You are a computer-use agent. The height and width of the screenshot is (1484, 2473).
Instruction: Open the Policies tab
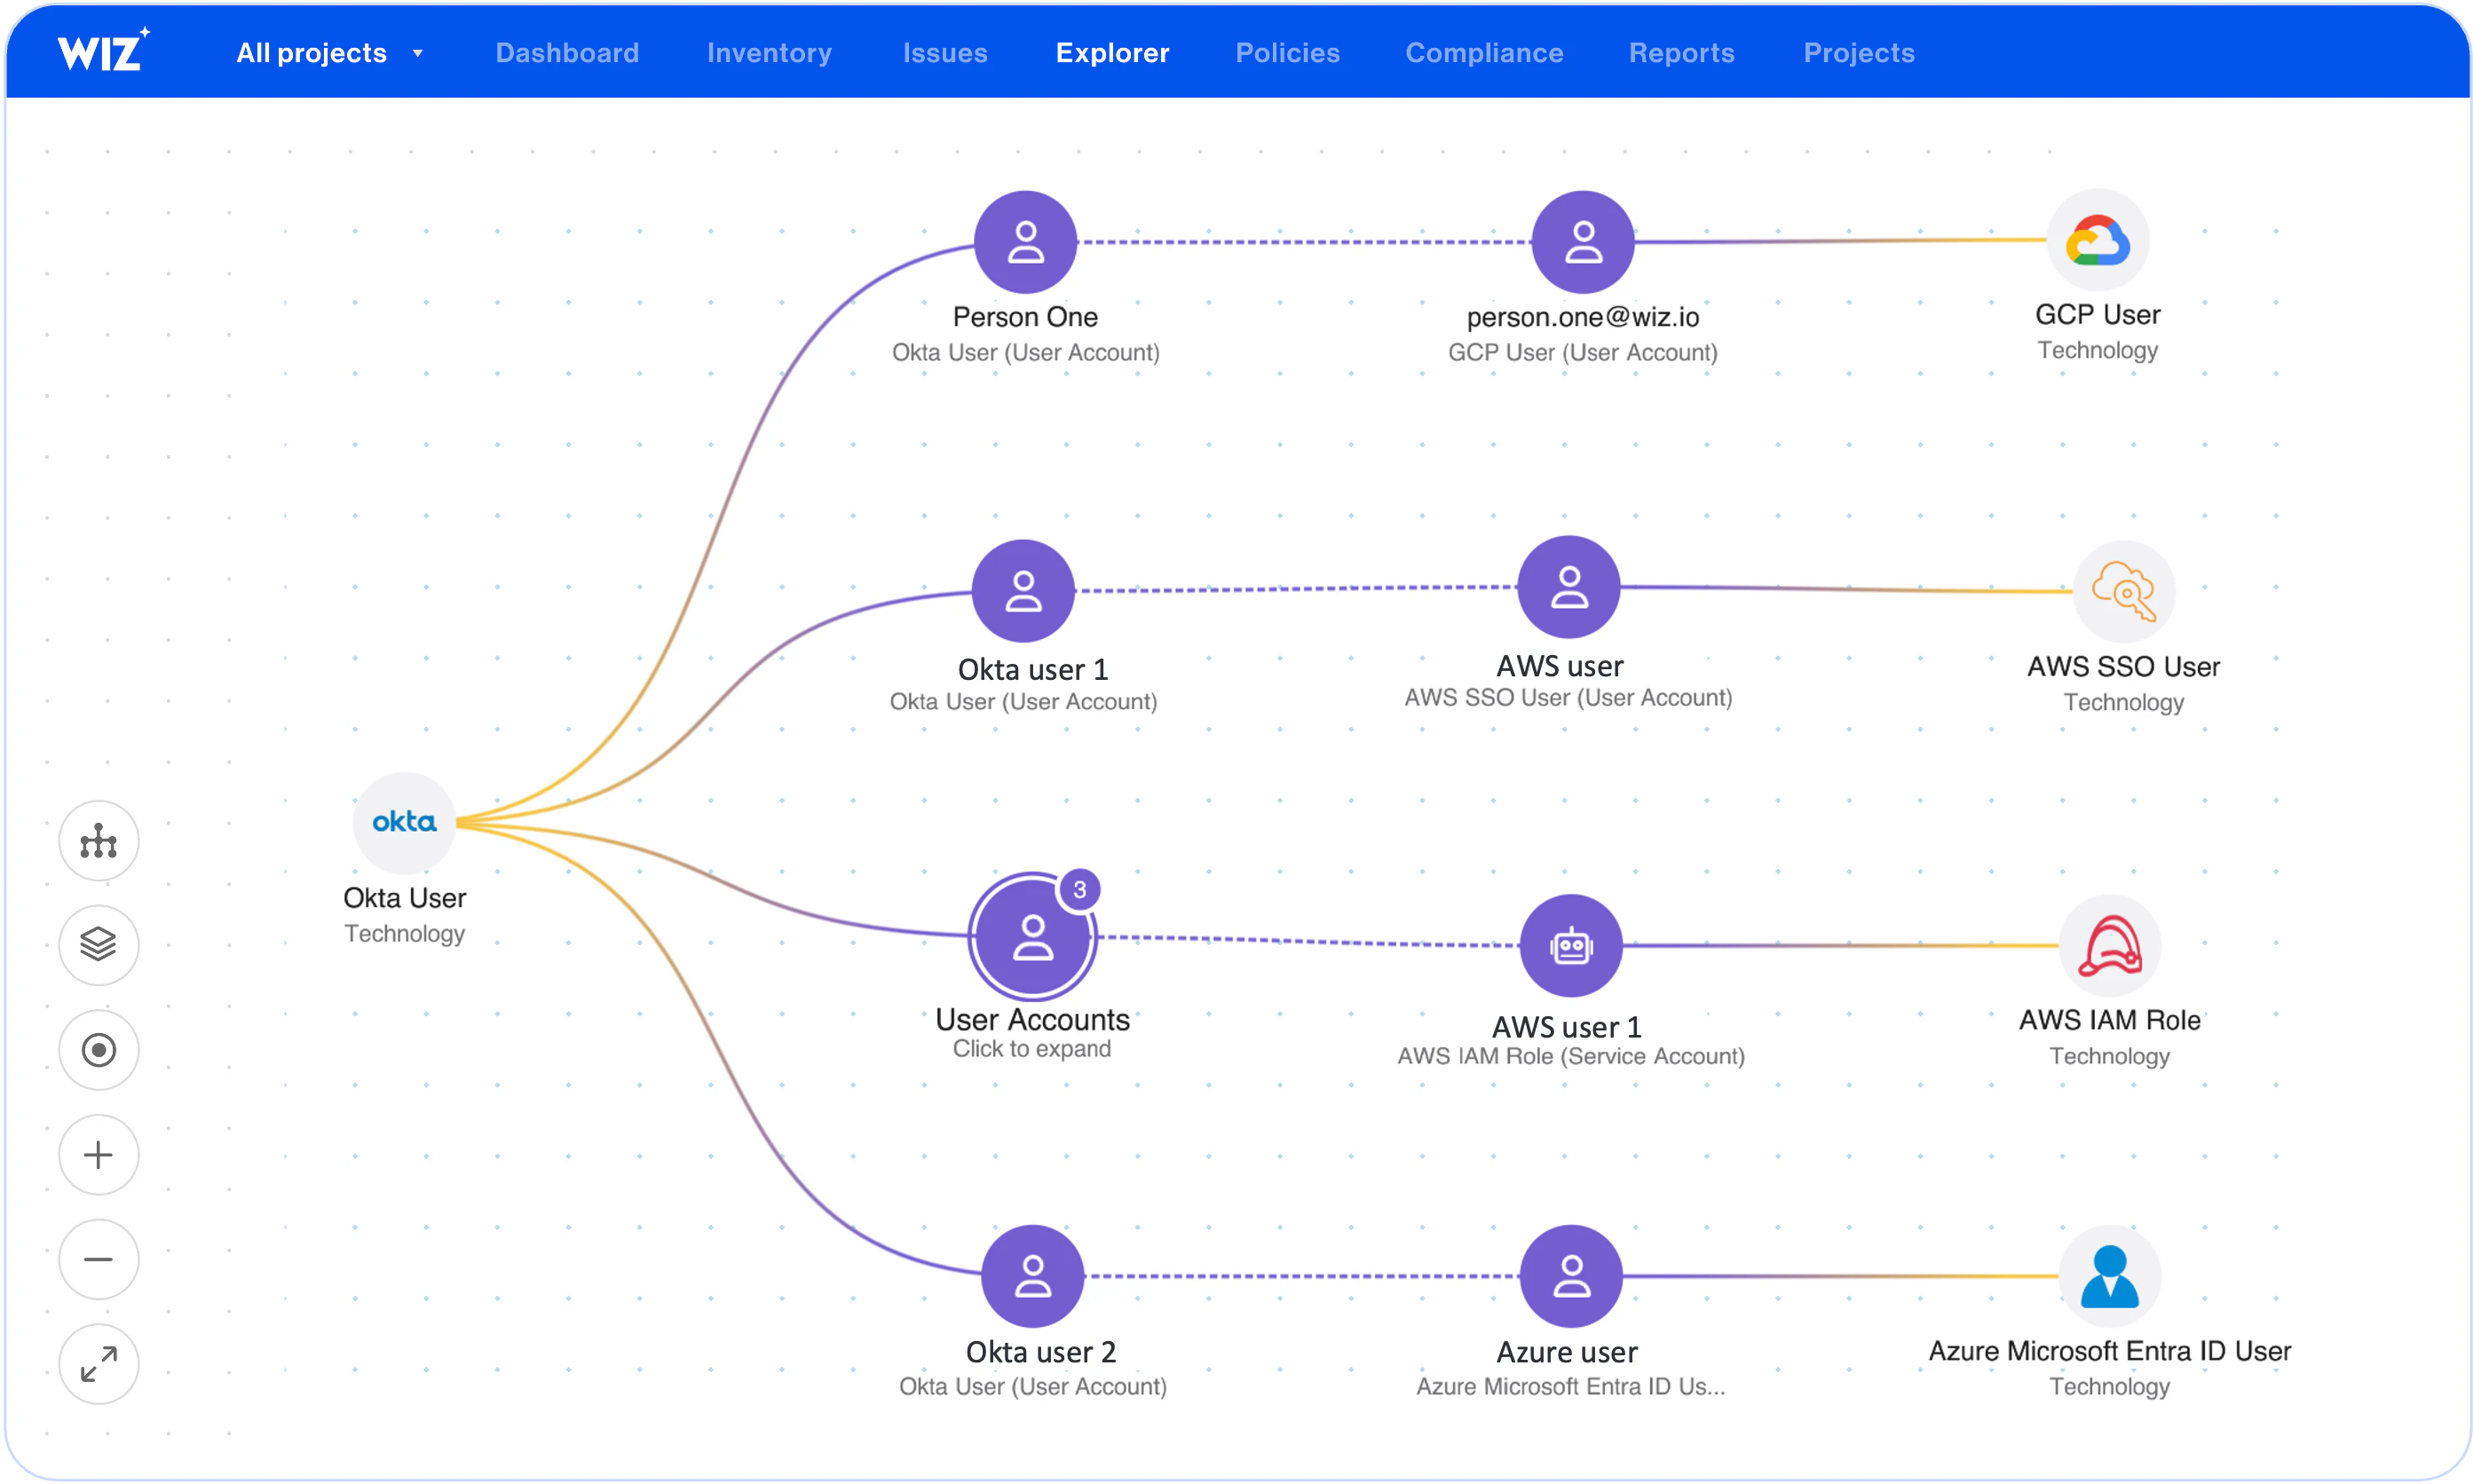pyautogui.click(x=1287, y=53)
